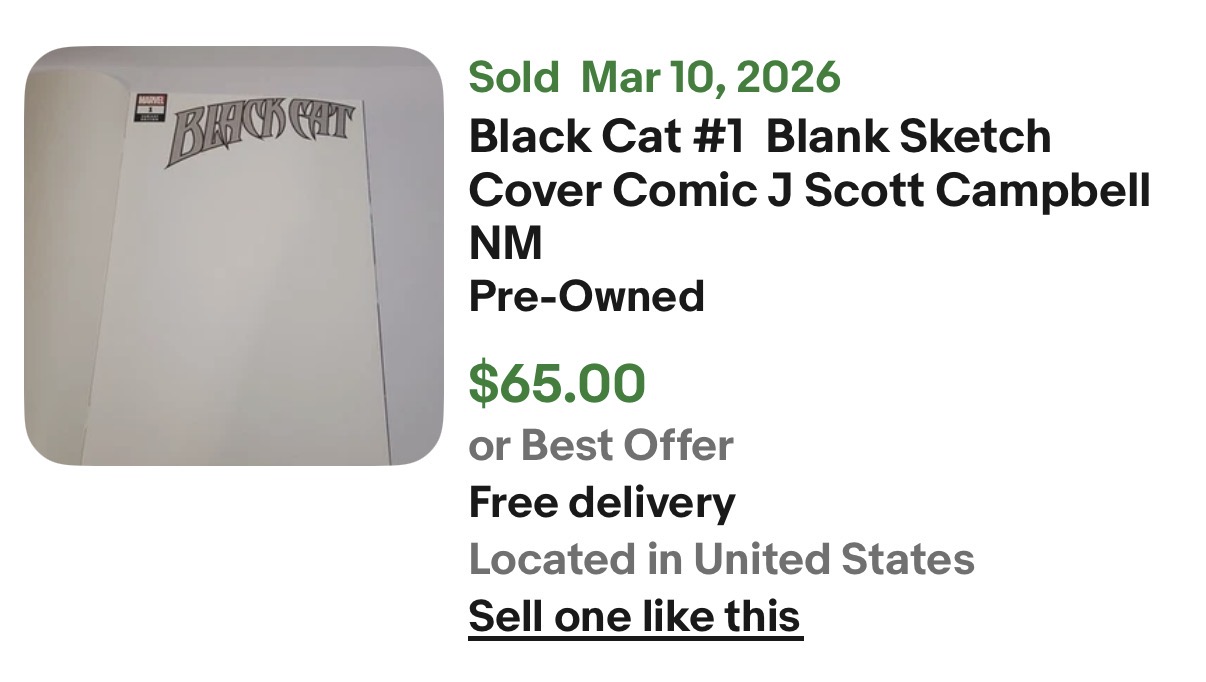Viewport: 1206px width, 682px height.
Task: Click "Cover Comic J Scott Campbell" title line
Action: [808, 190]
